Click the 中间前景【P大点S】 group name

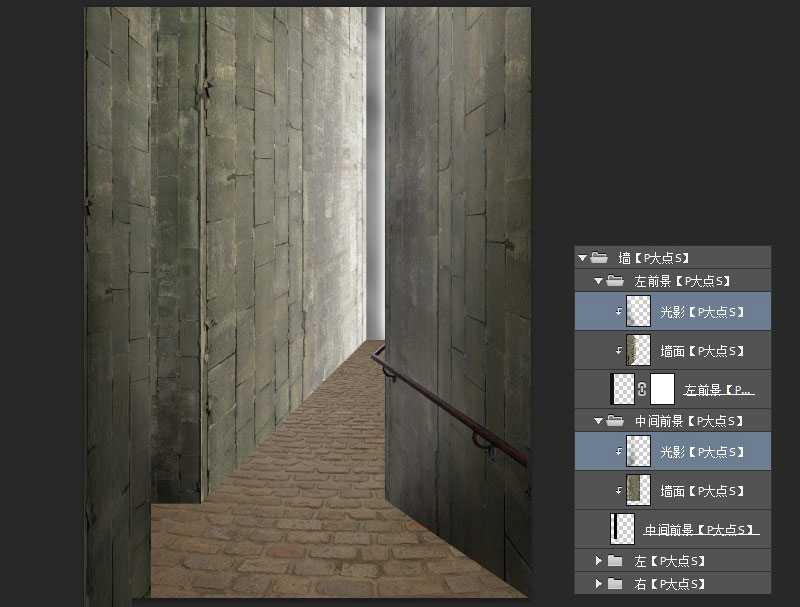pyautogui.click(x=689, y=421)
